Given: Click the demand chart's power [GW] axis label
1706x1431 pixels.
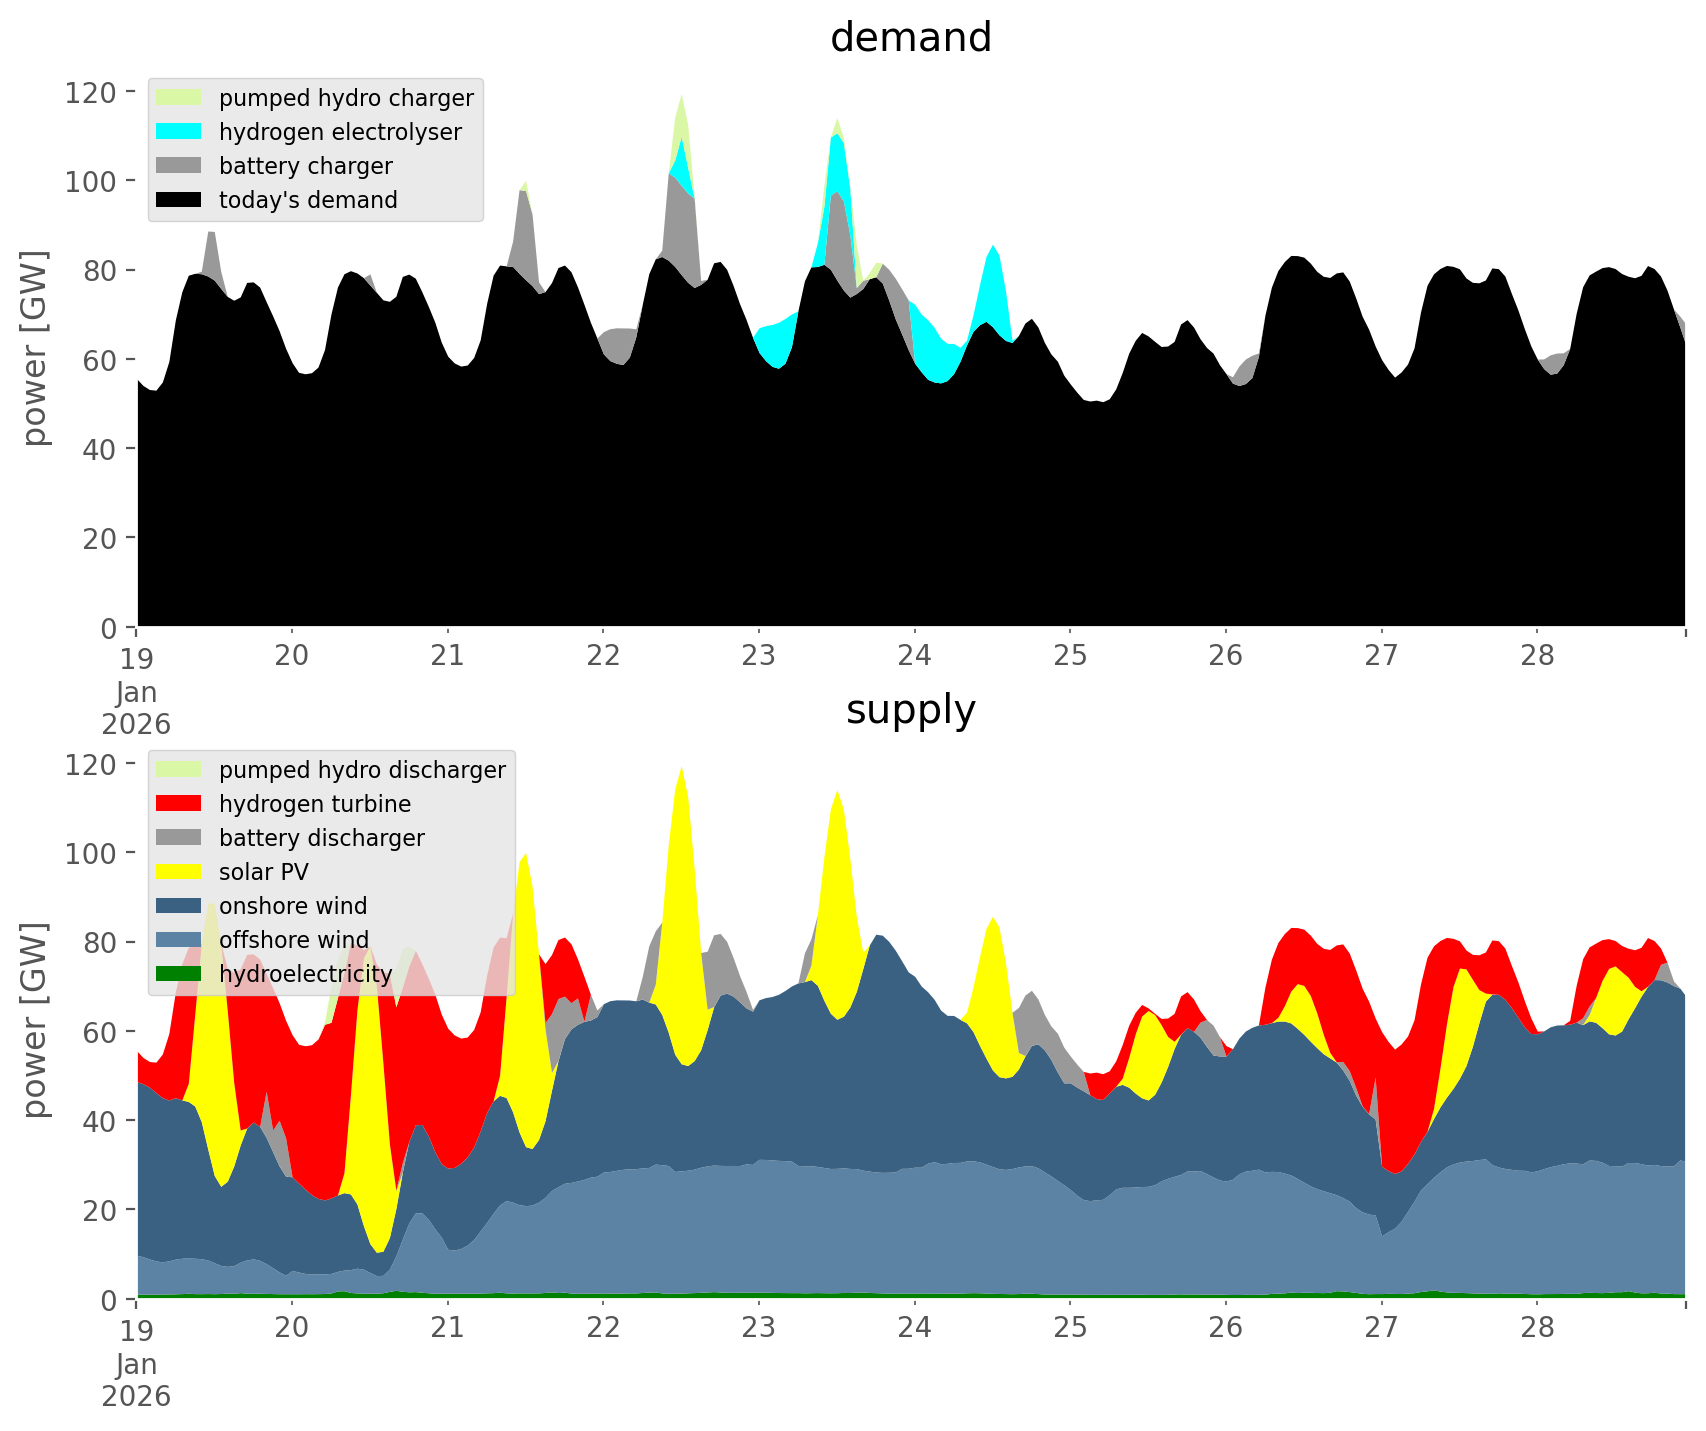Looking at the screenshot, I should click(35, 348).
